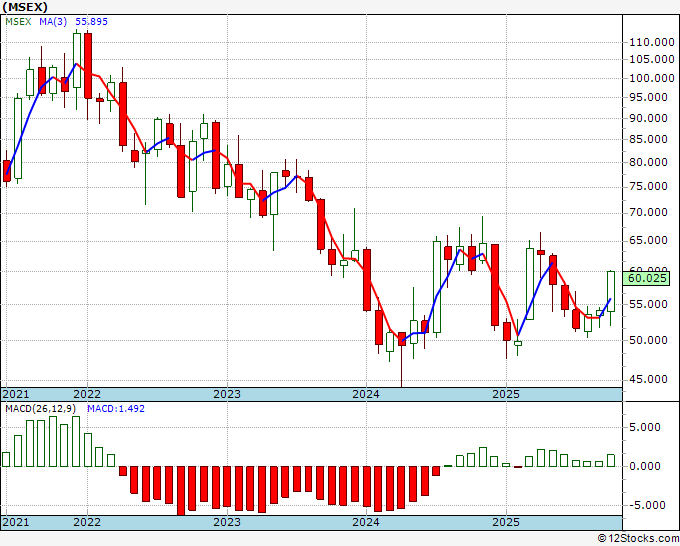
Task: Click the most recent MACD histogram bar
Action: tap(611, 460)
